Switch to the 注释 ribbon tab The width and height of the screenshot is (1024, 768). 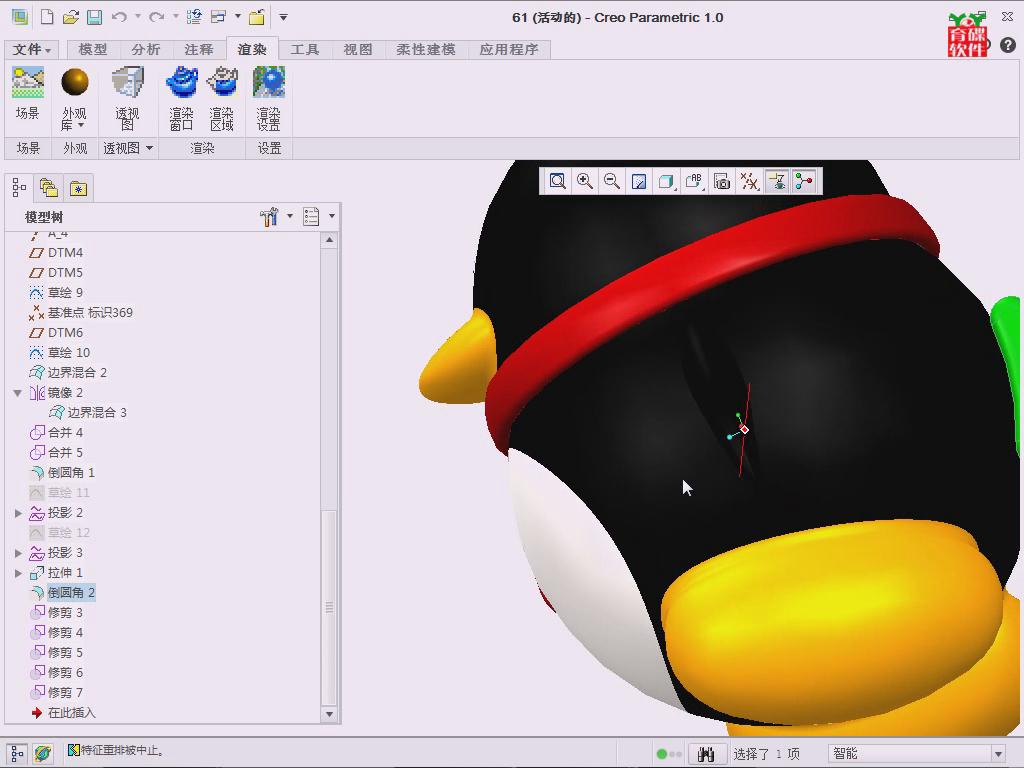point(199,50)
